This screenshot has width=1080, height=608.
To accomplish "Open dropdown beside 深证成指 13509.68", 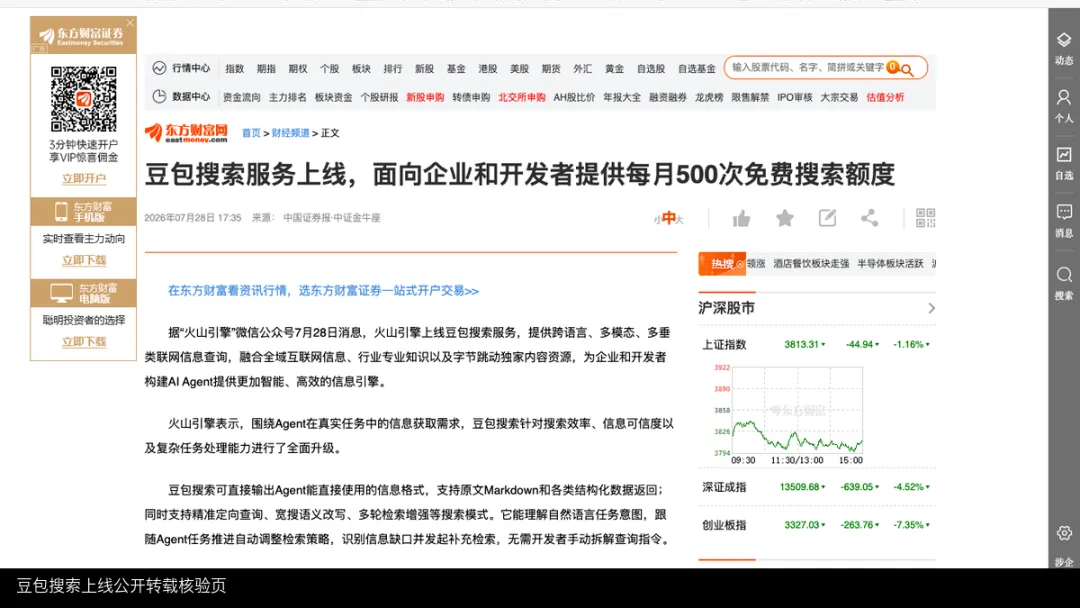I will pos(823,487).
